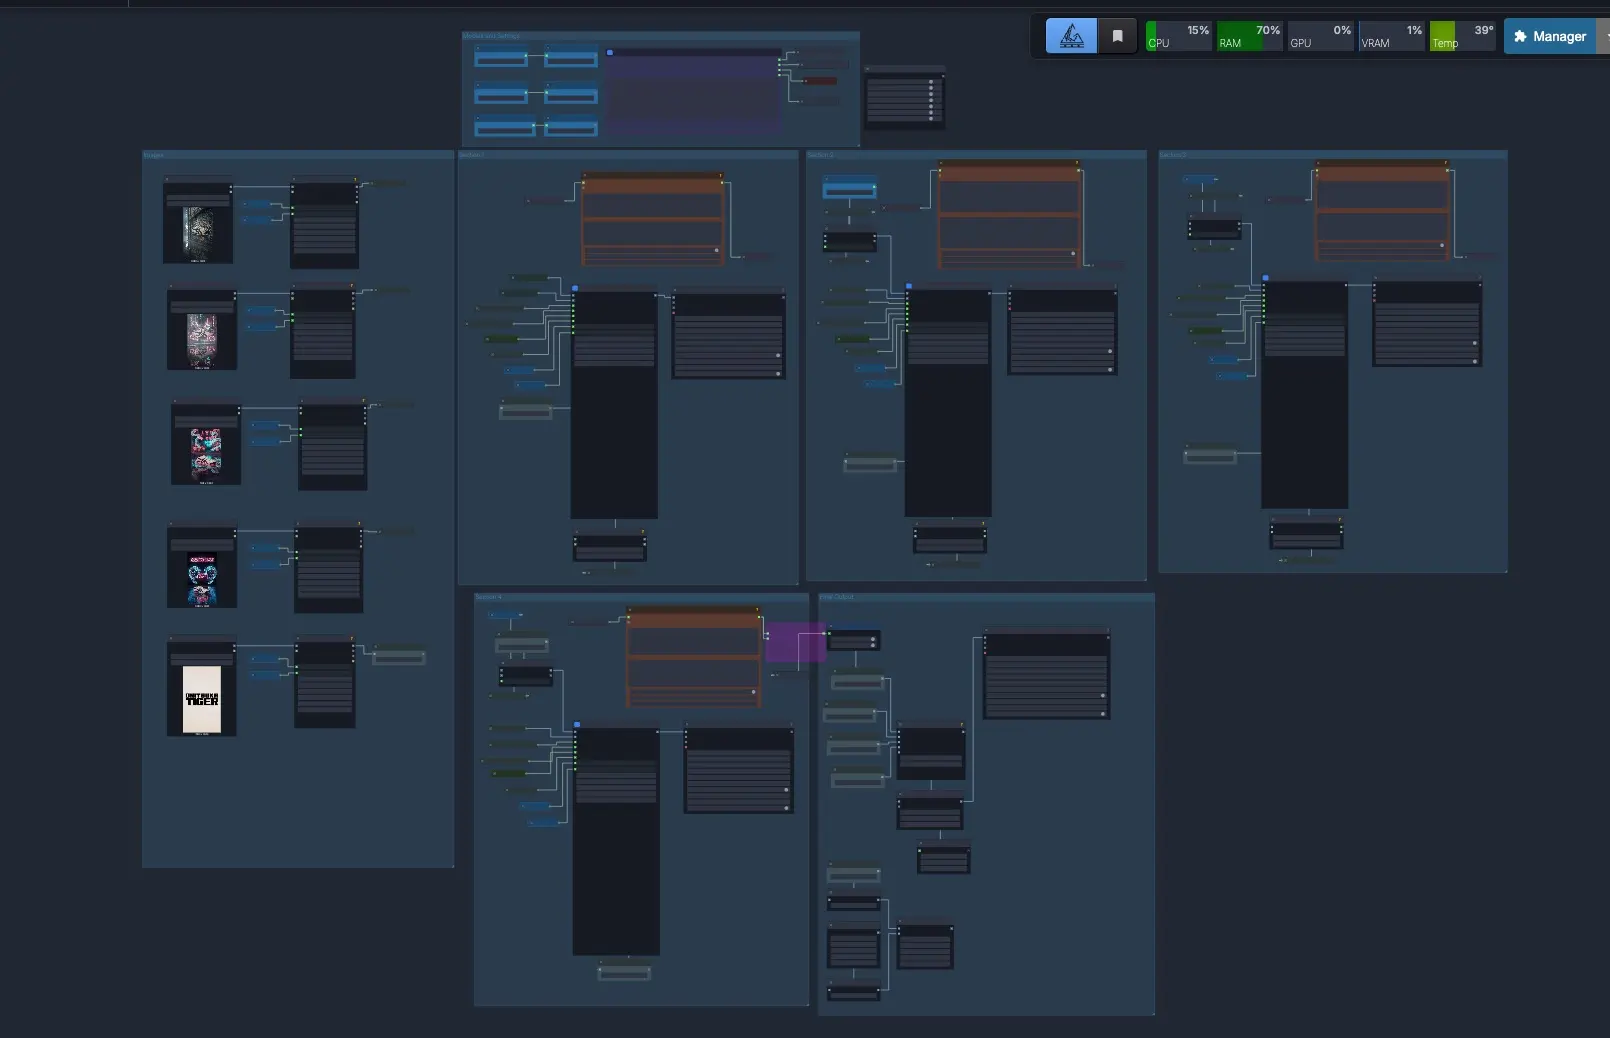Click the Tiger poster image thumbnail
This screenshot has width=1610, height=1038.
point(202,699)
